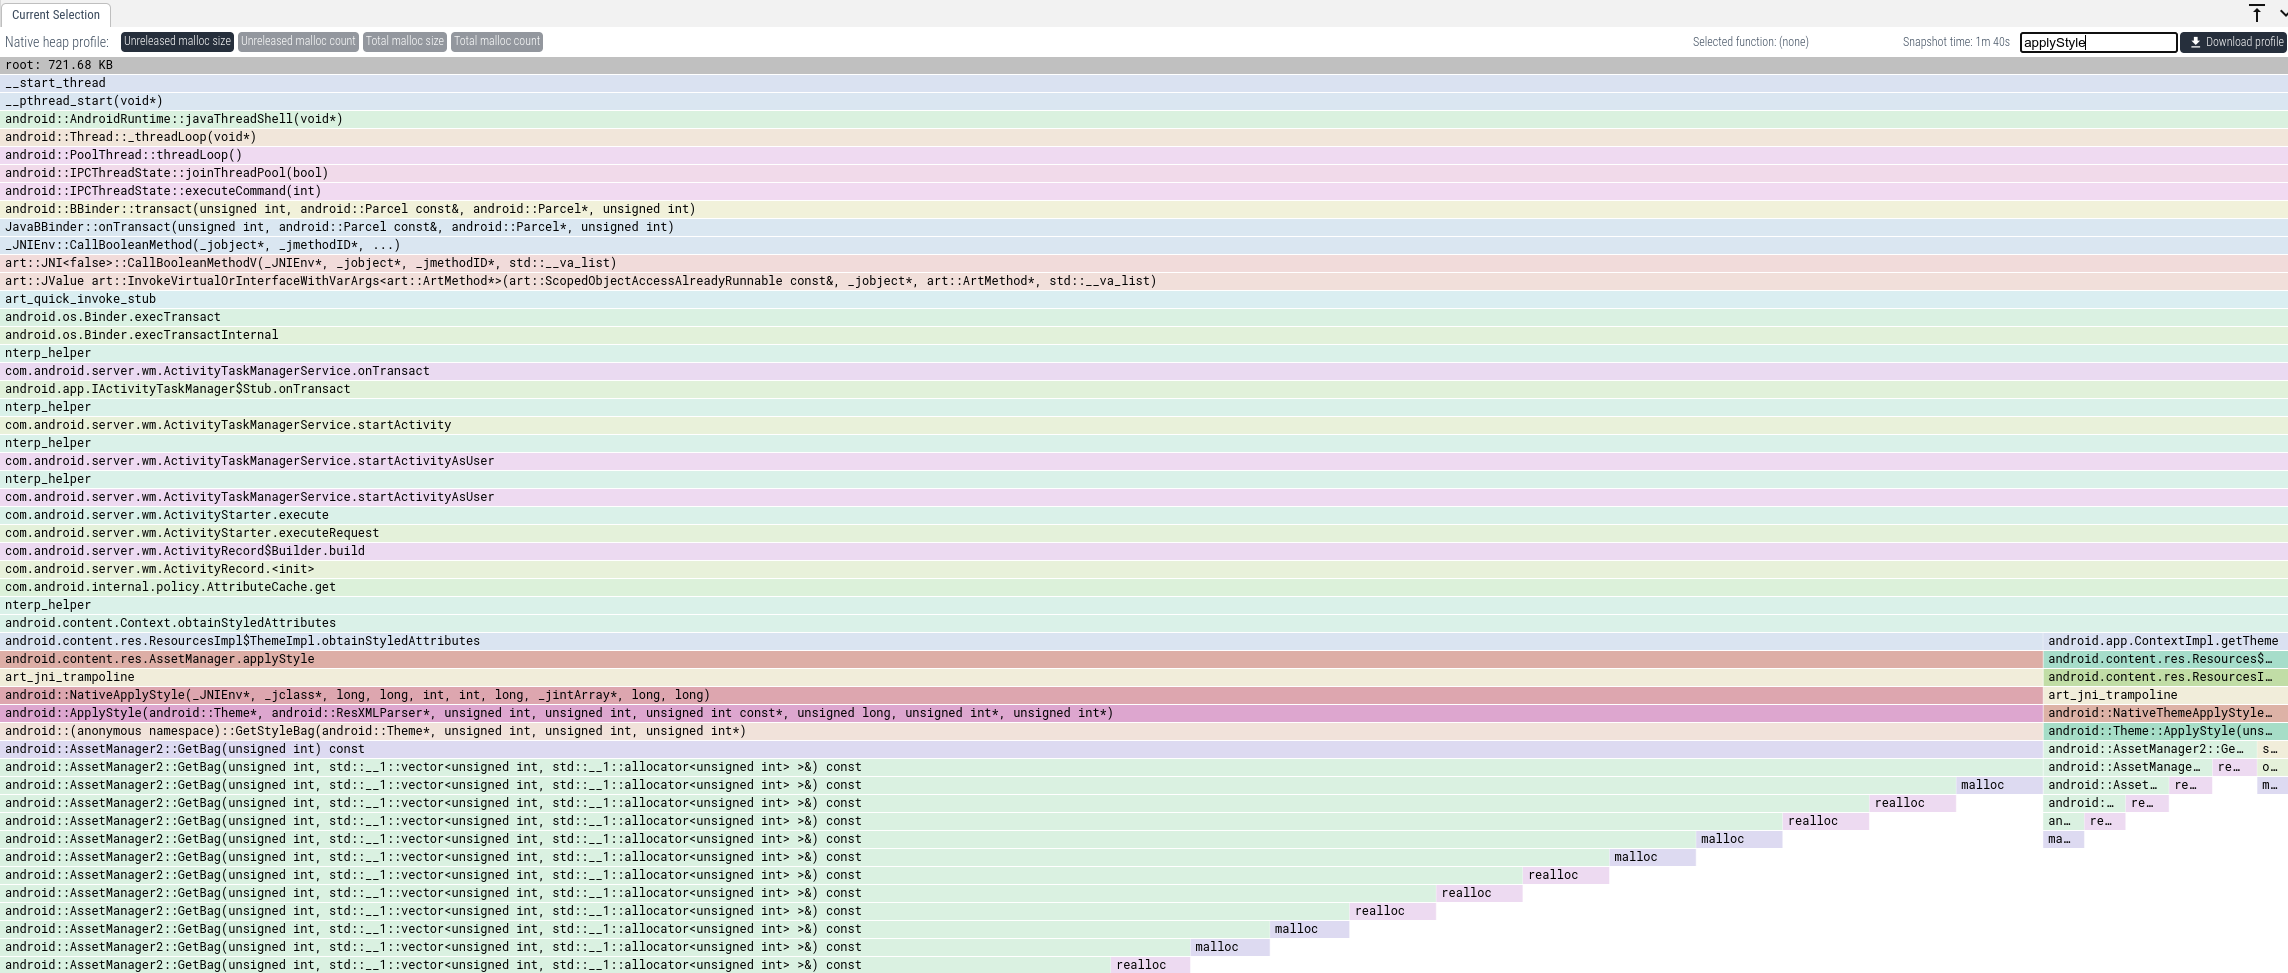Switch to Unreleased malloc count view
This screenshot has height=973, width=2288.
tap(298, 42)
